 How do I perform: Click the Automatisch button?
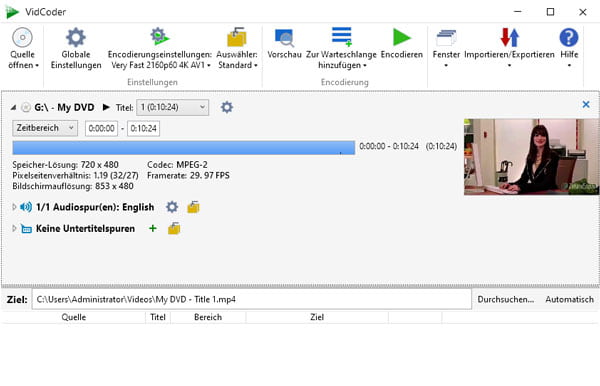[569, 299]
